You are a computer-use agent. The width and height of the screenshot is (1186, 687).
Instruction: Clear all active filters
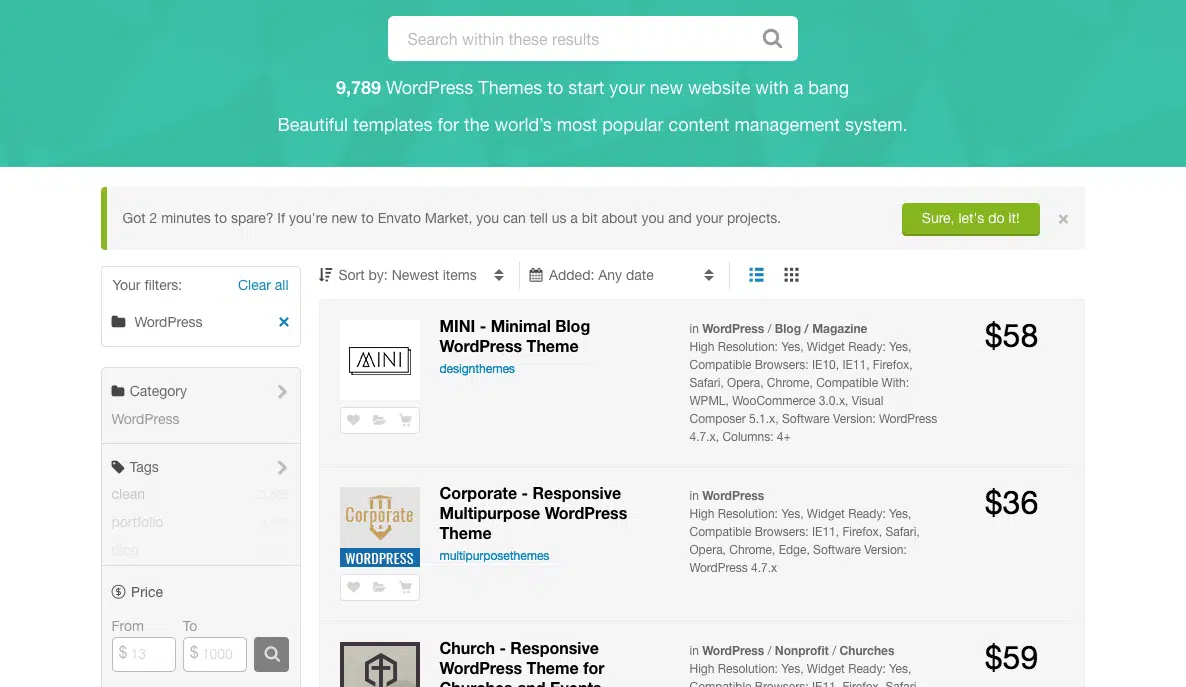point(263,285)
